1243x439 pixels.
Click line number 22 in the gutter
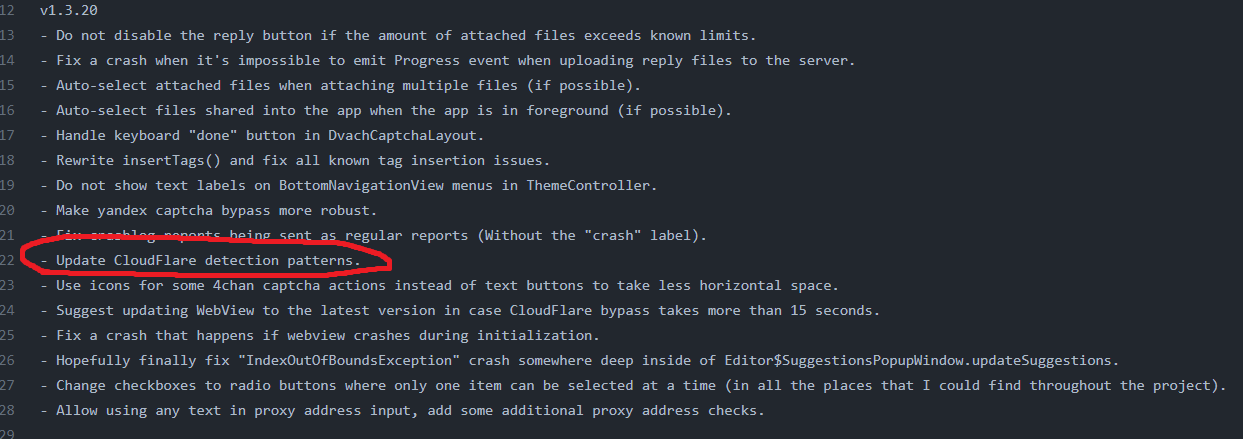(8, 260)
